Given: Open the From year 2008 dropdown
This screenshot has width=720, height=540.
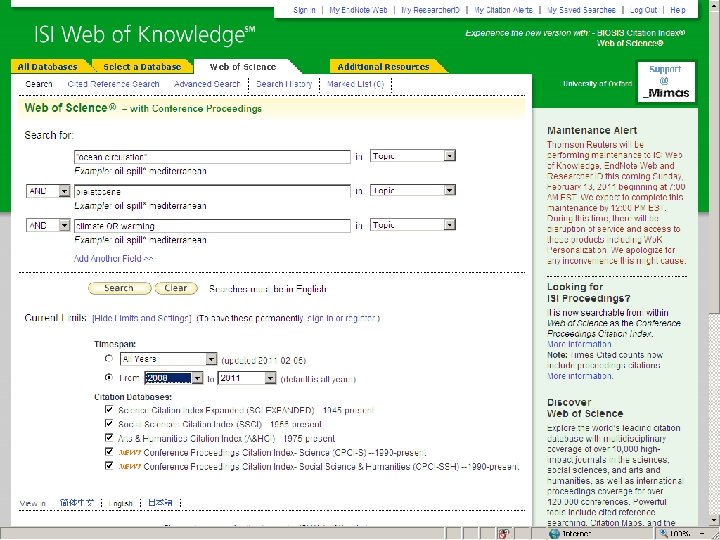Looking at the screenshot, I should click(173, 378).
